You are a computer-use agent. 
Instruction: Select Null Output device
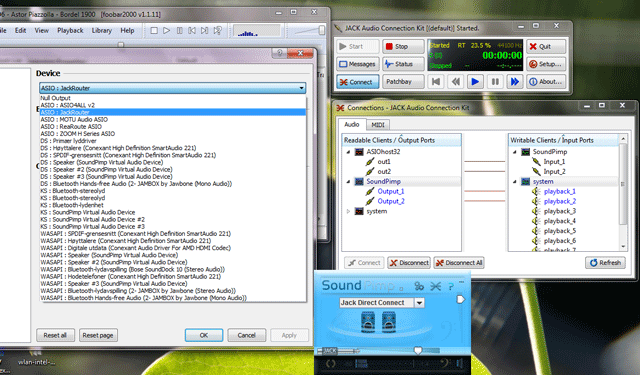coord(173,98)
